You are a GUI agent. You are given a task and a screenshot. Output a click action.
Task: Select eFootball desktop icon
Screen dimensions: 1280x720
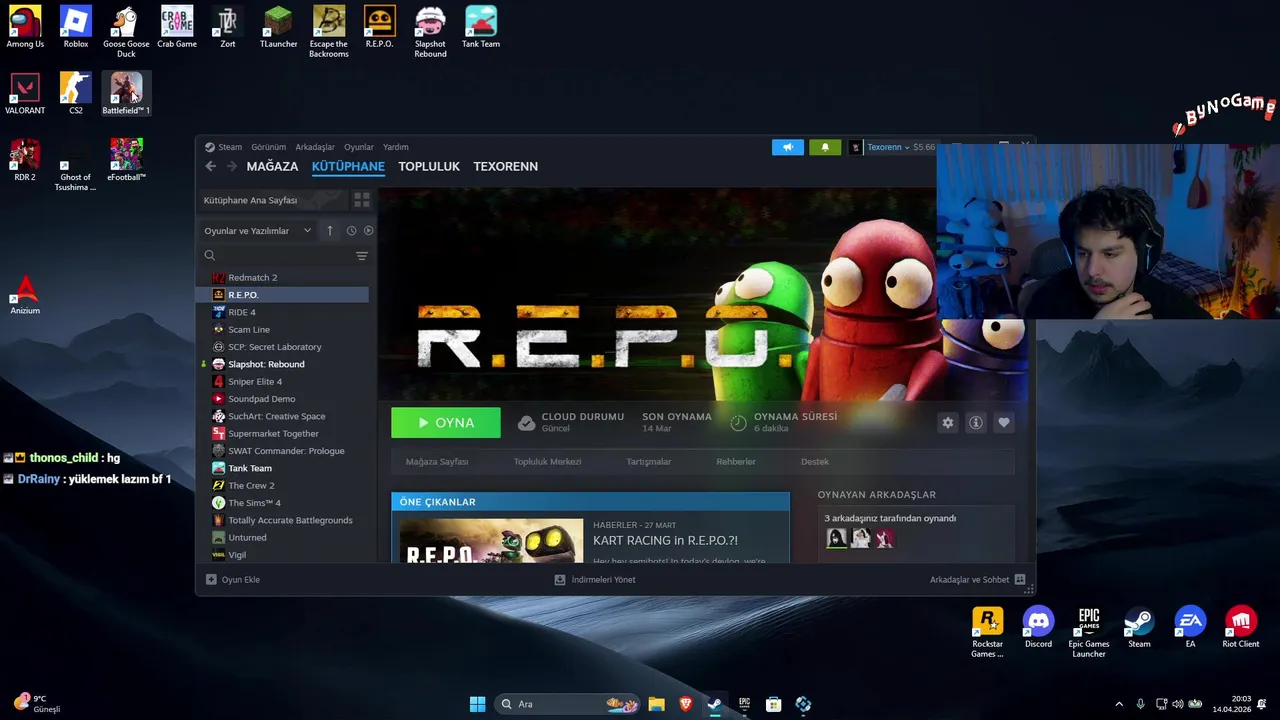[x=126, y=160]
